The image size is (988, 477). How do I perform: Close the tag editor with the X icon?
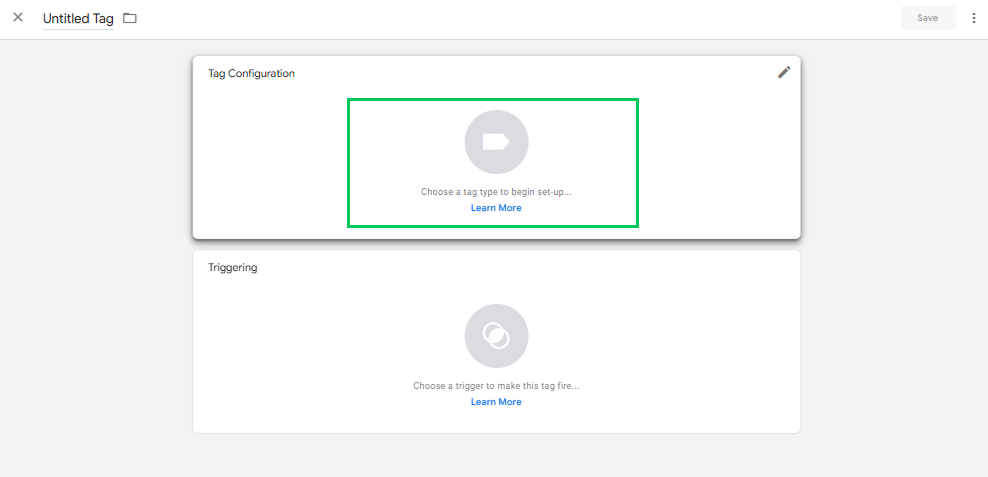click(18, 18)
